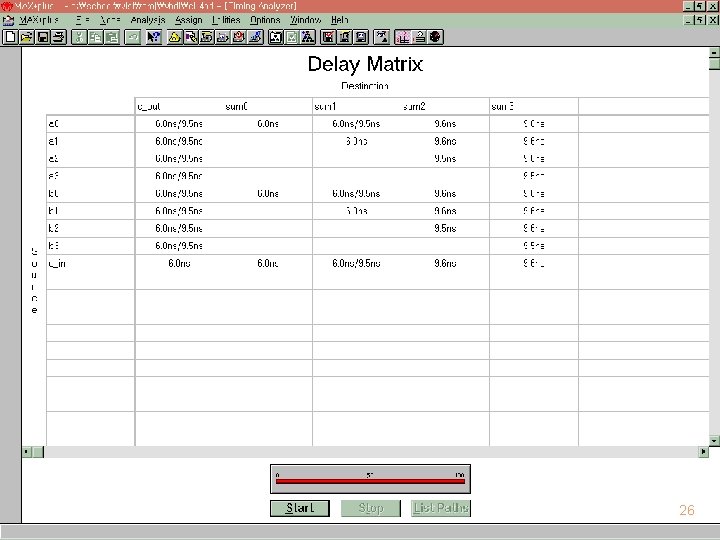Open the Floorplan Editor icon
720x540 pixels.
click(x=190, y=37)
